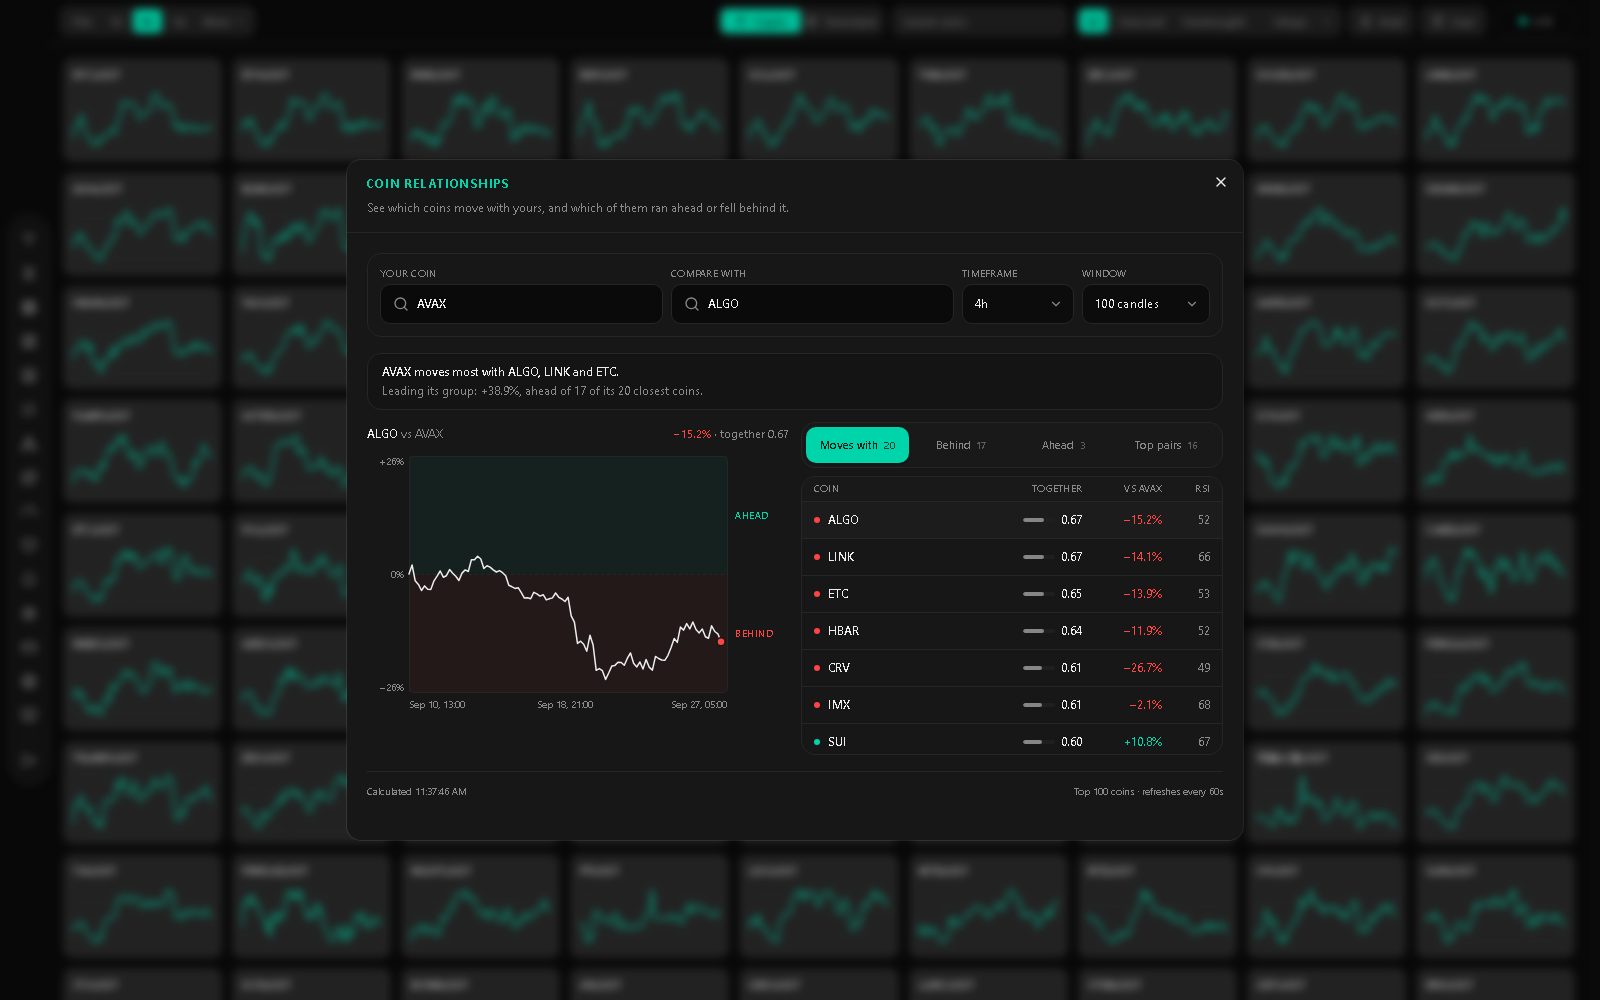Open the Timeframe 4h dropdown
This screenshot has height=1000, width=1600.
pos(1017,304)
